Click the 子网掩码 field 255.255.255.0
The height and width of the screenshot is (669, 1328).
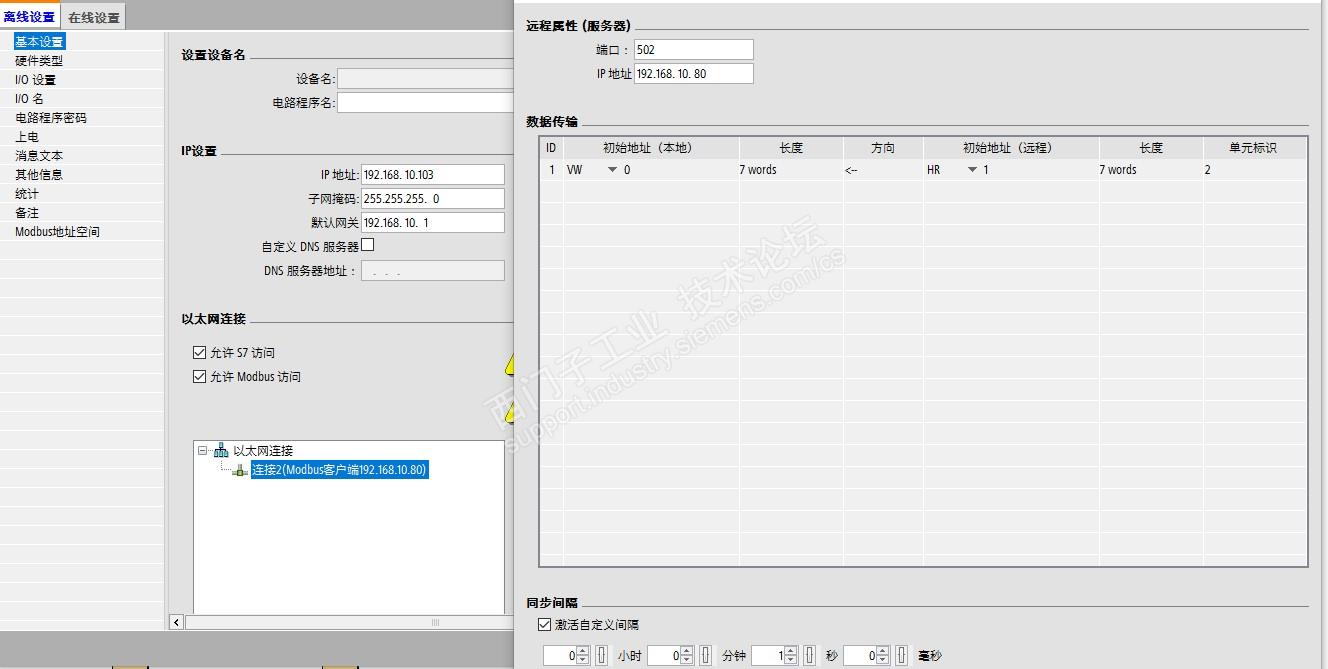[x=432, y=199]
